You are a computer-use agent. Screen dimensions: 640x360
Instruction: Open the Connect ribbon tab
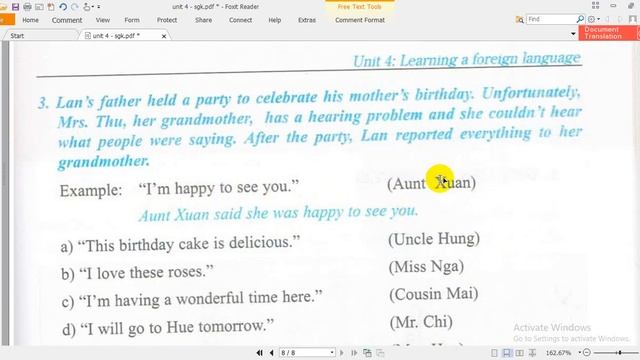pos(240,20)
